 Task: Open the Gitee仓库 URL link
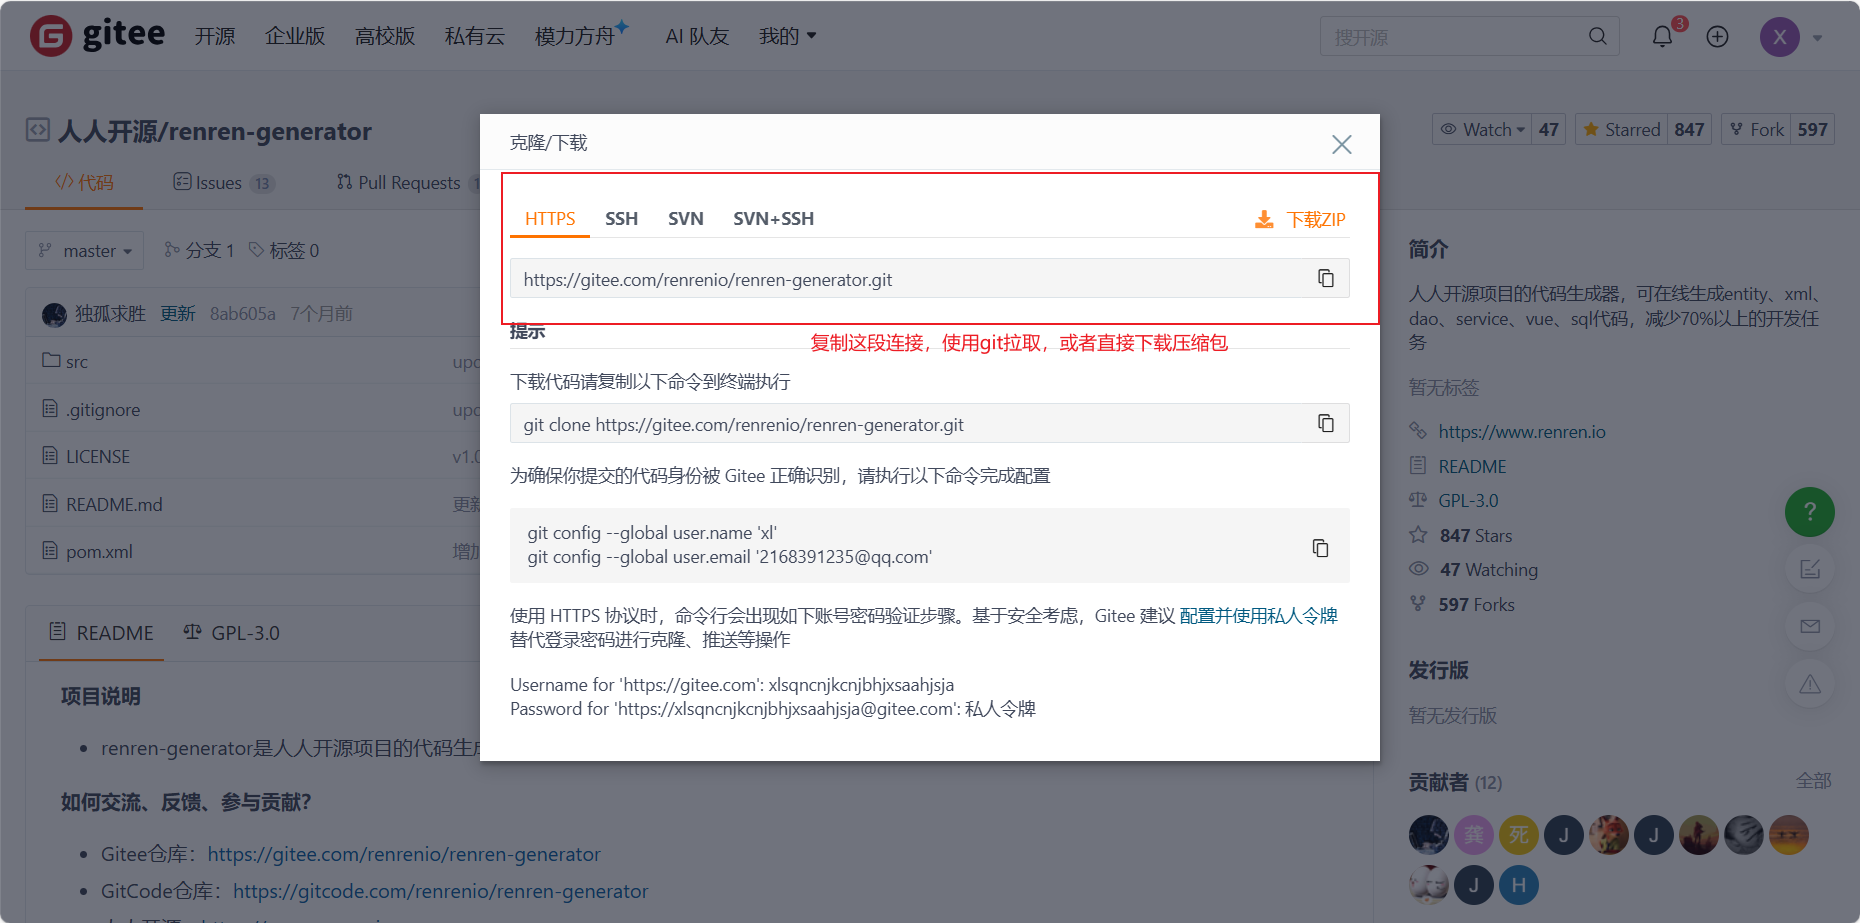click(404, 855)
